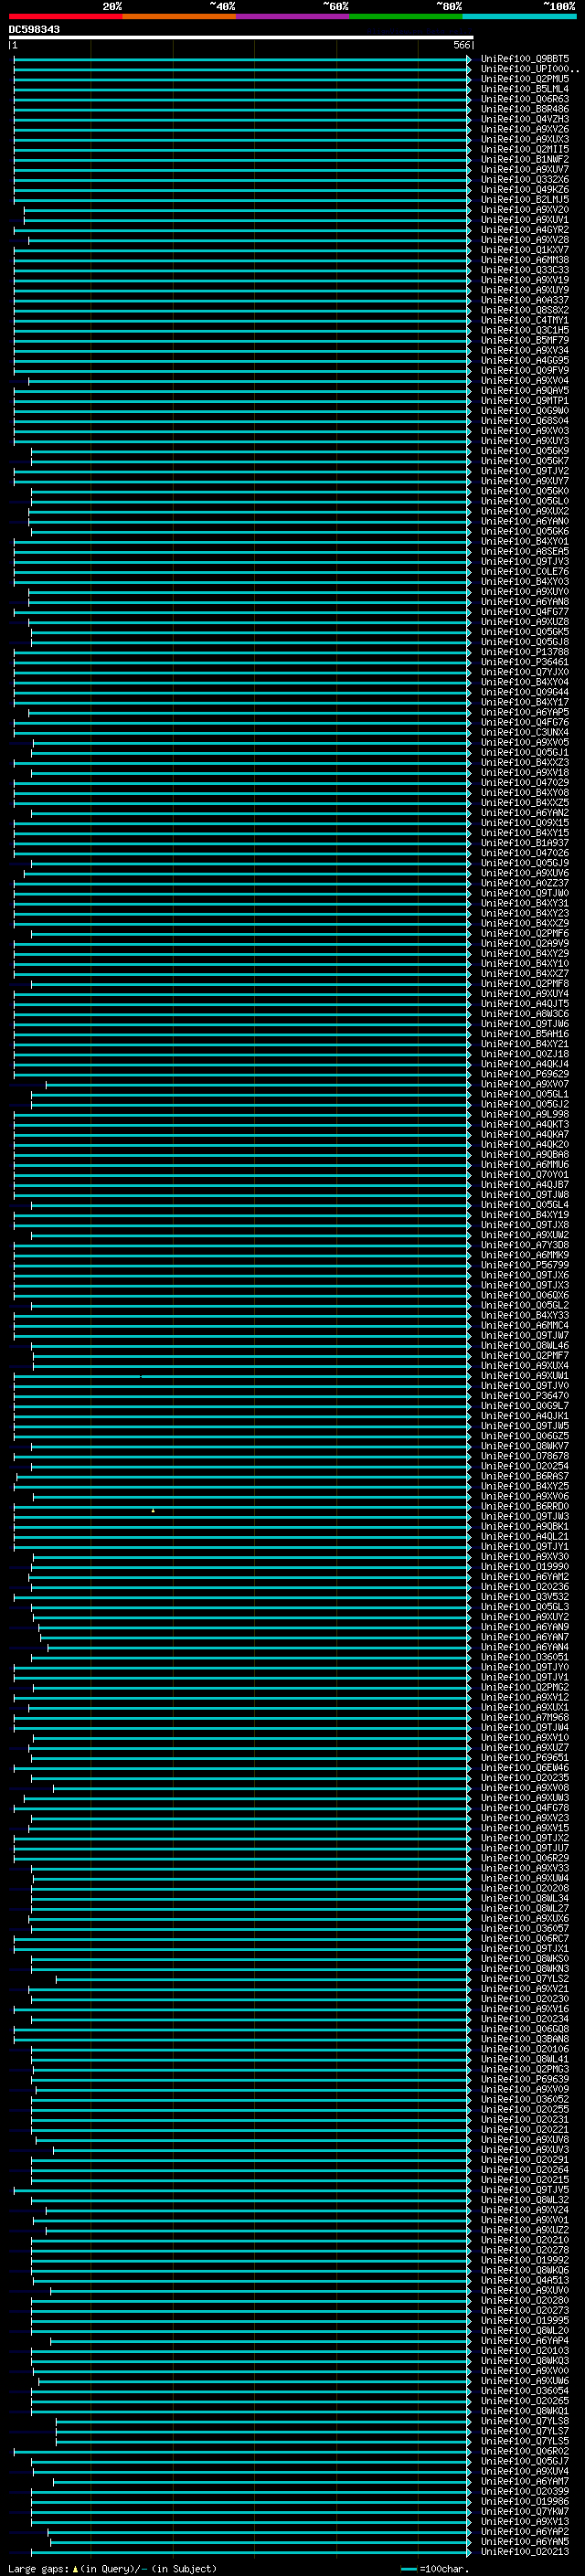Select hit label UniRef100_A9XV26
585x2576 pixels.
pyautogui.click(x=525, y=129)
